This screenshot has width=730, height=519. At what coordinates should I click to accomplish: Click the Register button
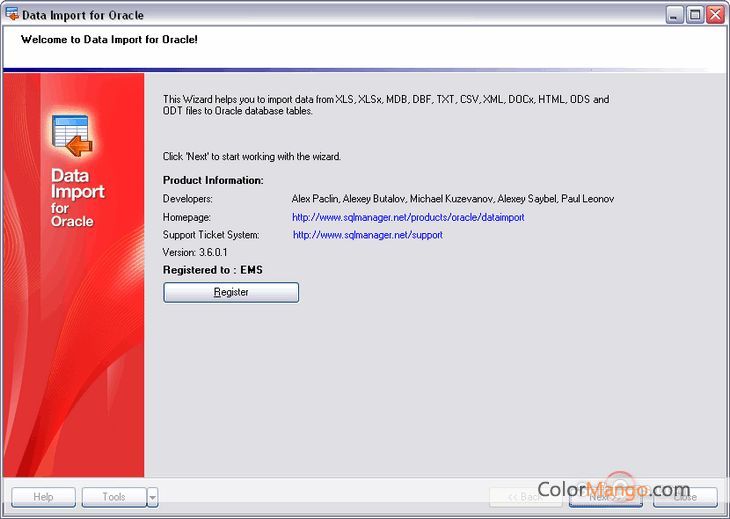pyautogui.click(x=231, y=292)
